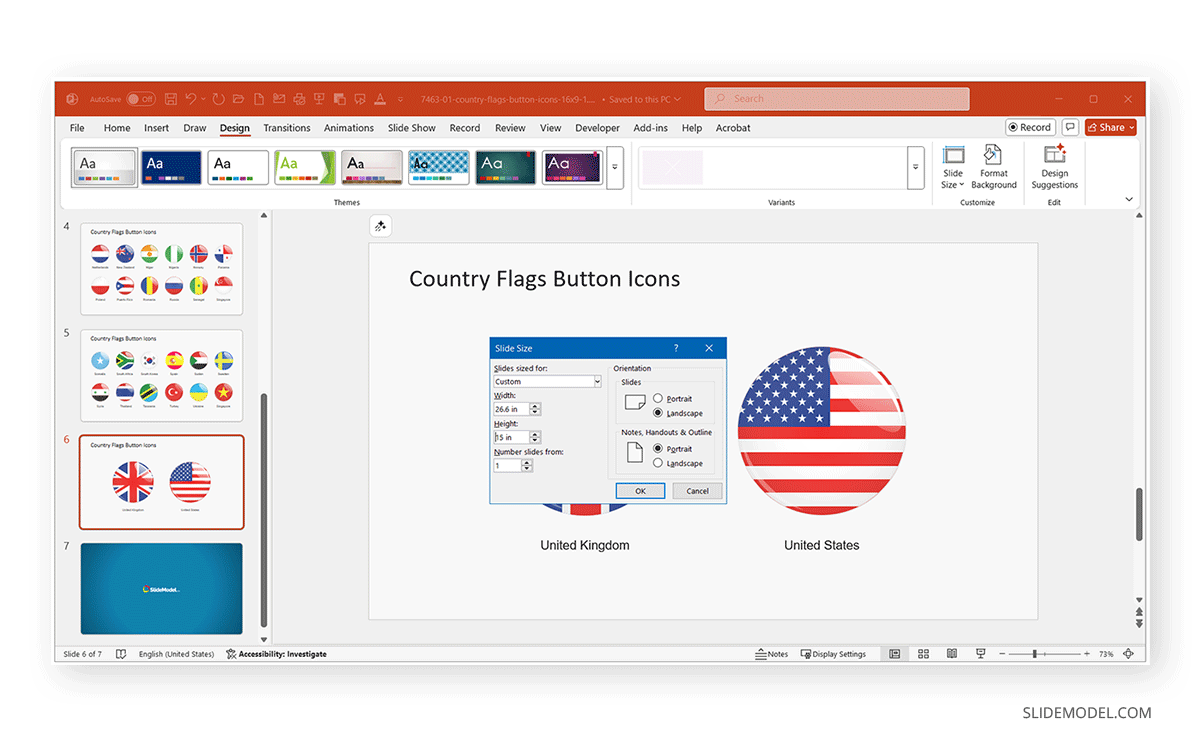Switch to the Animations tab
The width and height of the screenshot is (1200, 743).
[348, 128]
